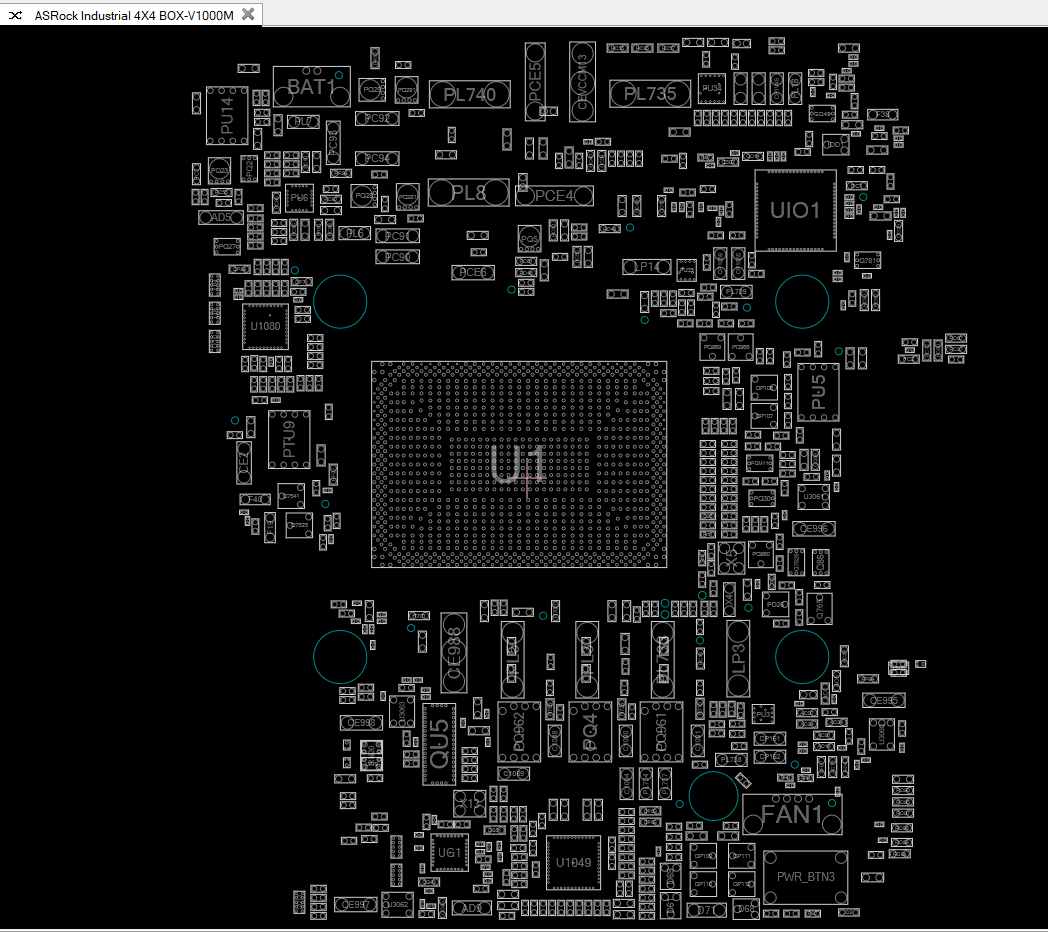Screen dimensions: 1048x932
Task: Select the LP3 inductor
Action: (738, 658)
